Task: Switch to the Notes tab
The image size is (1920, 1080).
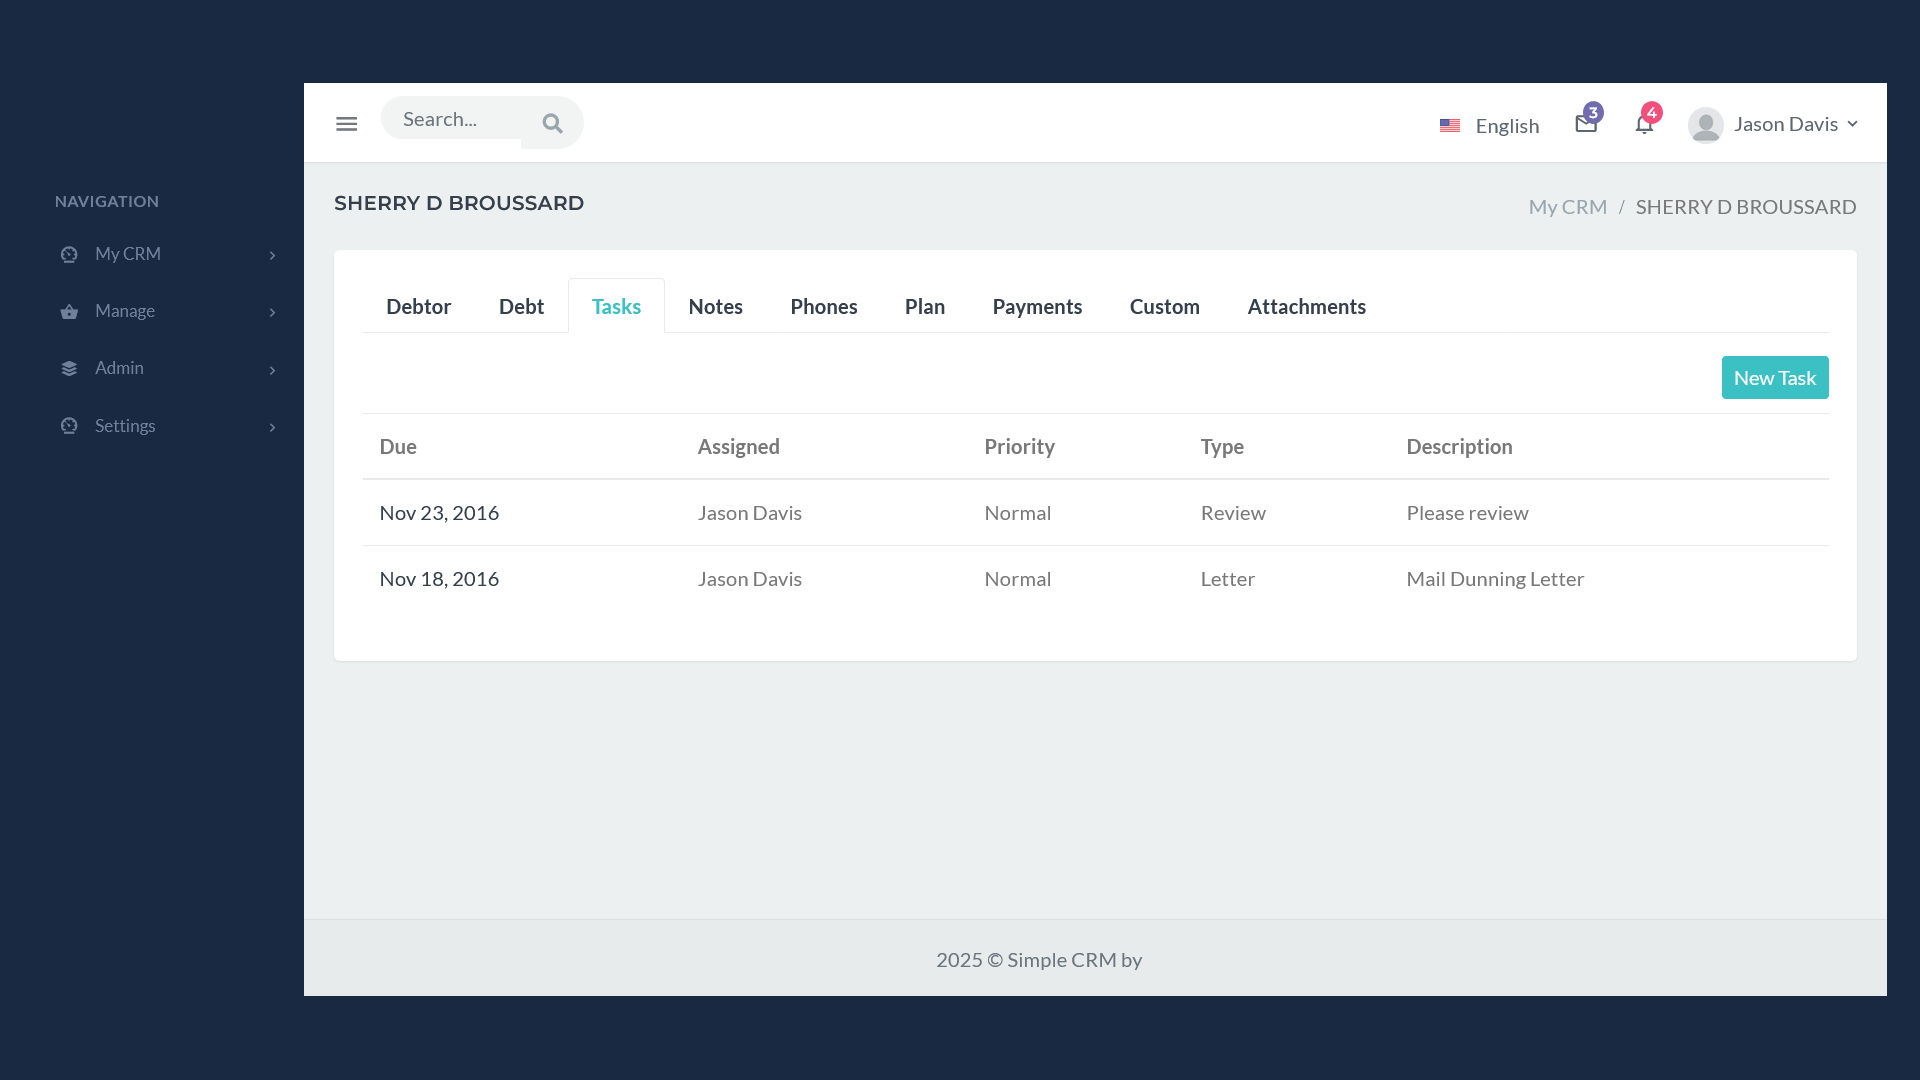Action: pyautogui.click(x=715, y=307)
